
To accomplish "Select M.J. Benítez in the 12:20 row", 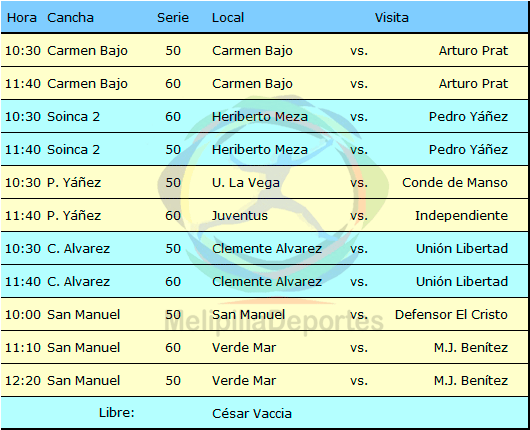I will coord(471,381).
